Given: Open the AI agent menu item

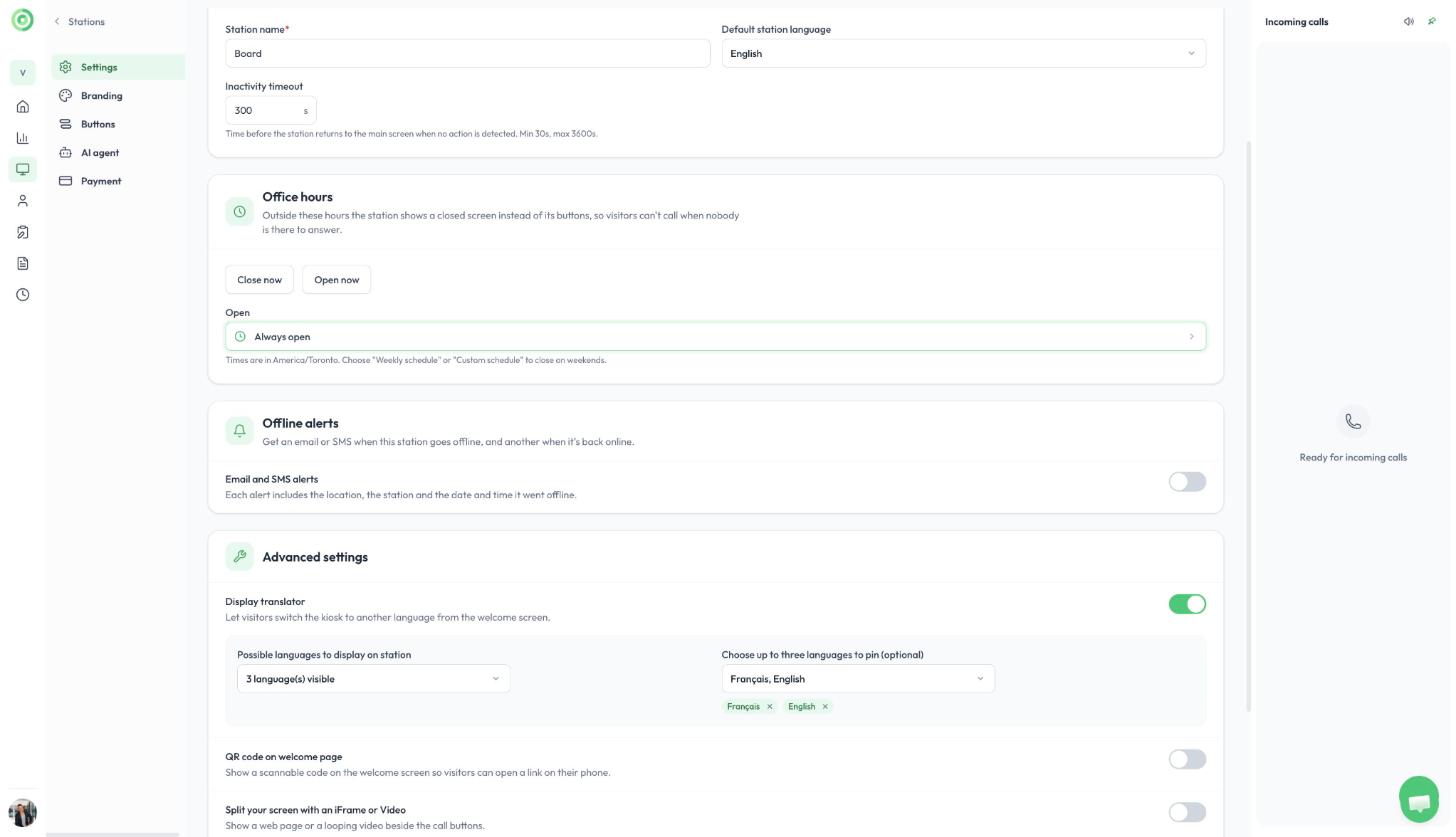Looking at the screenshot, I should (x=100, y=153).
